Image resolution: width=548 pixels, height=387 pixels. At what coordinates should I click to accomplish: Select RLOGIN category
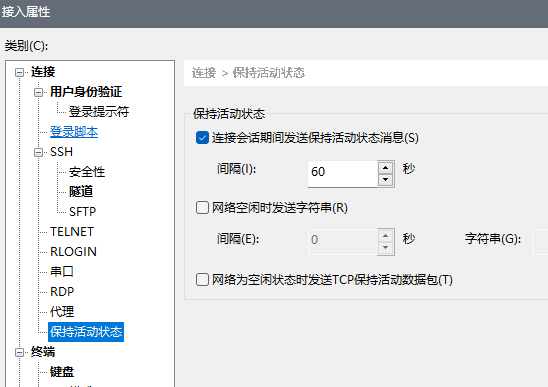point(73,252)
